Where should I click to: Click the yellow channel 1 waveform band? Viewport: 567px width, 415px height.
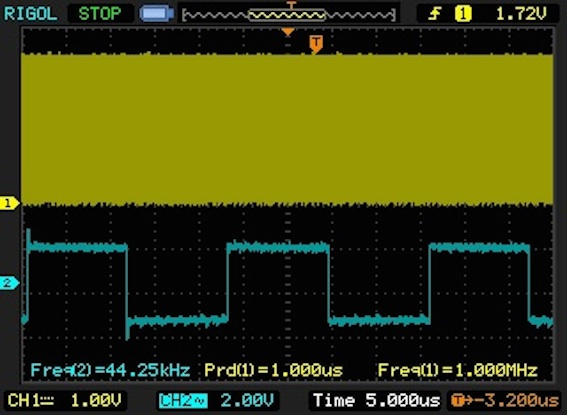(287, 129)
